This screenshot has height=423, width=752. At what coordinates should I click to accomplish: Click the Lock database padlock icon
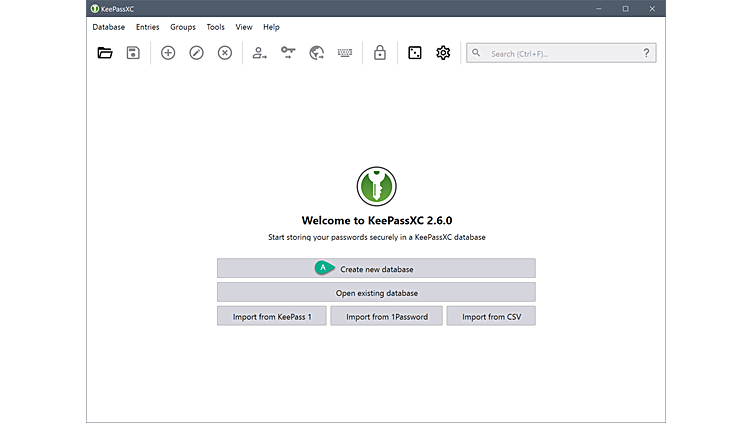coord(380,53)
